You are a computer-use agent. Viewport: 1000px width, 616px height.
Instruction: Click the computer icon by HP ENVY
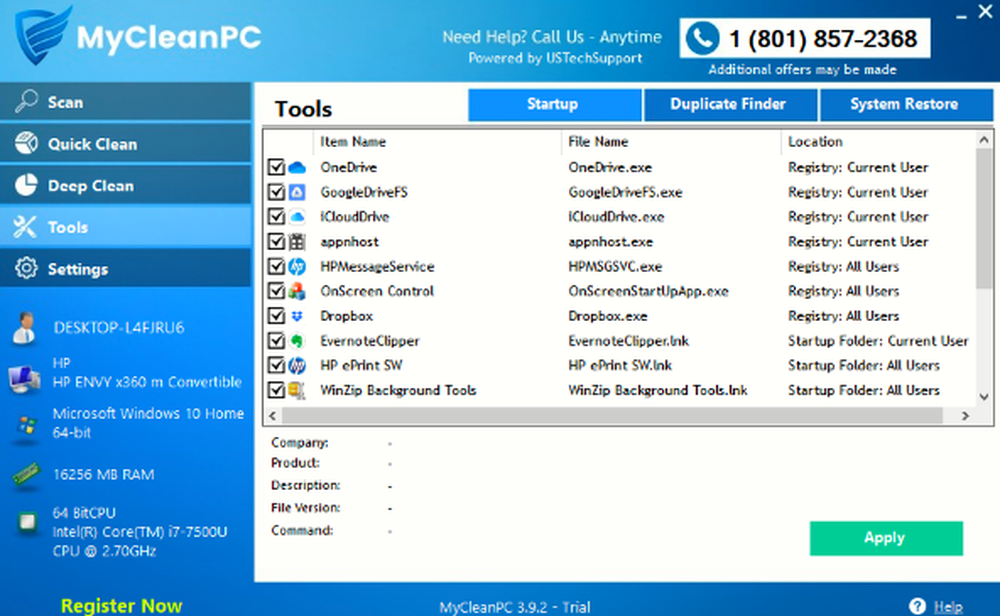[x=24, y=378]
